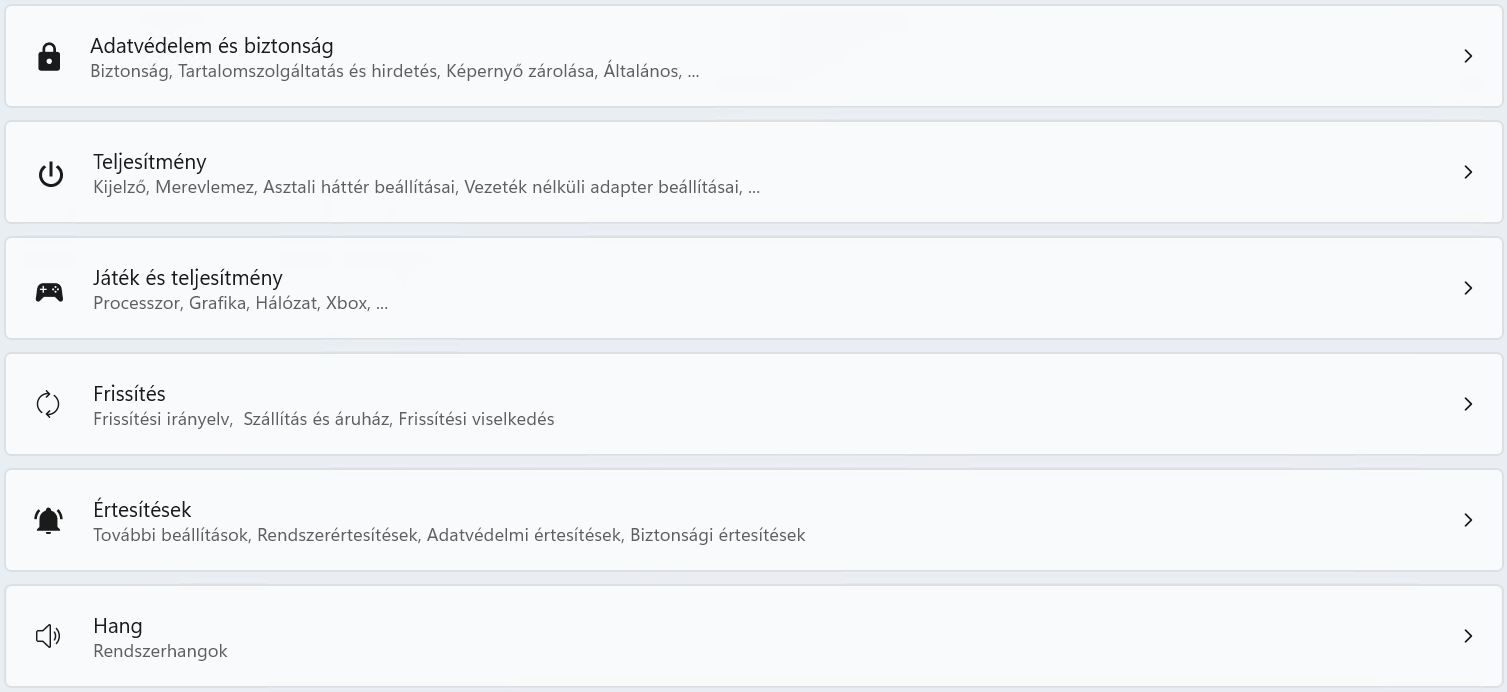Click the chevron on Játék és teljesítmény row

point(1468,288)
